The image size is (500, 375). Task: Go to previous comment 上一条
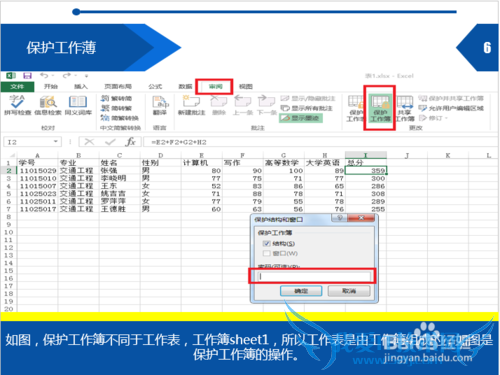pos(243,105)
